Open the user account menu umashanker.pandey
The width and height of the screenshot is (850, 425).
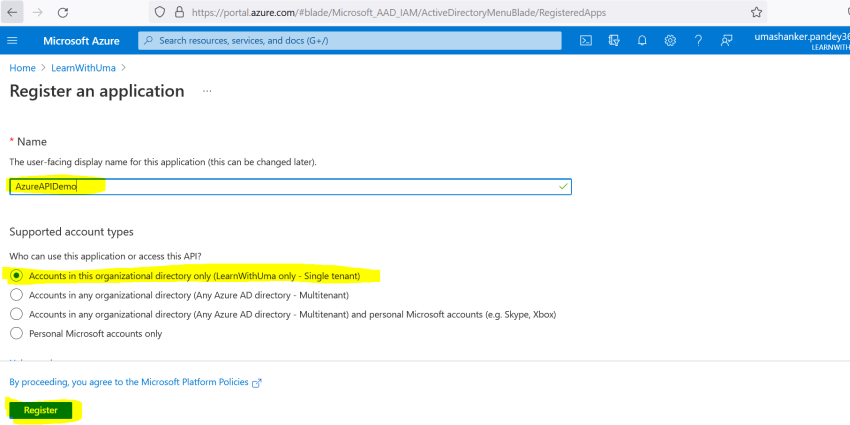click(x=800, y=41)
